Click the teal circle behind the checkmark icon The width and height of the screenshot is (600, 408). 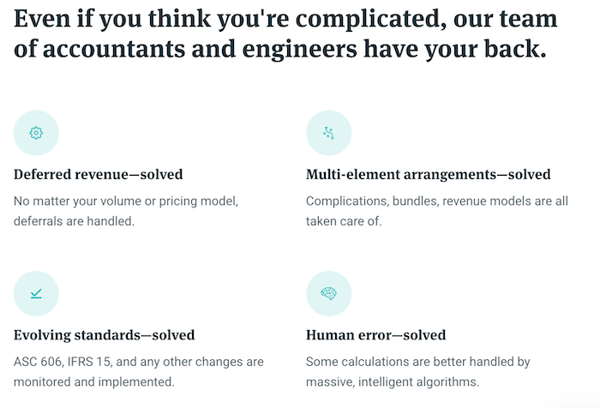click(x=36, y=294)
